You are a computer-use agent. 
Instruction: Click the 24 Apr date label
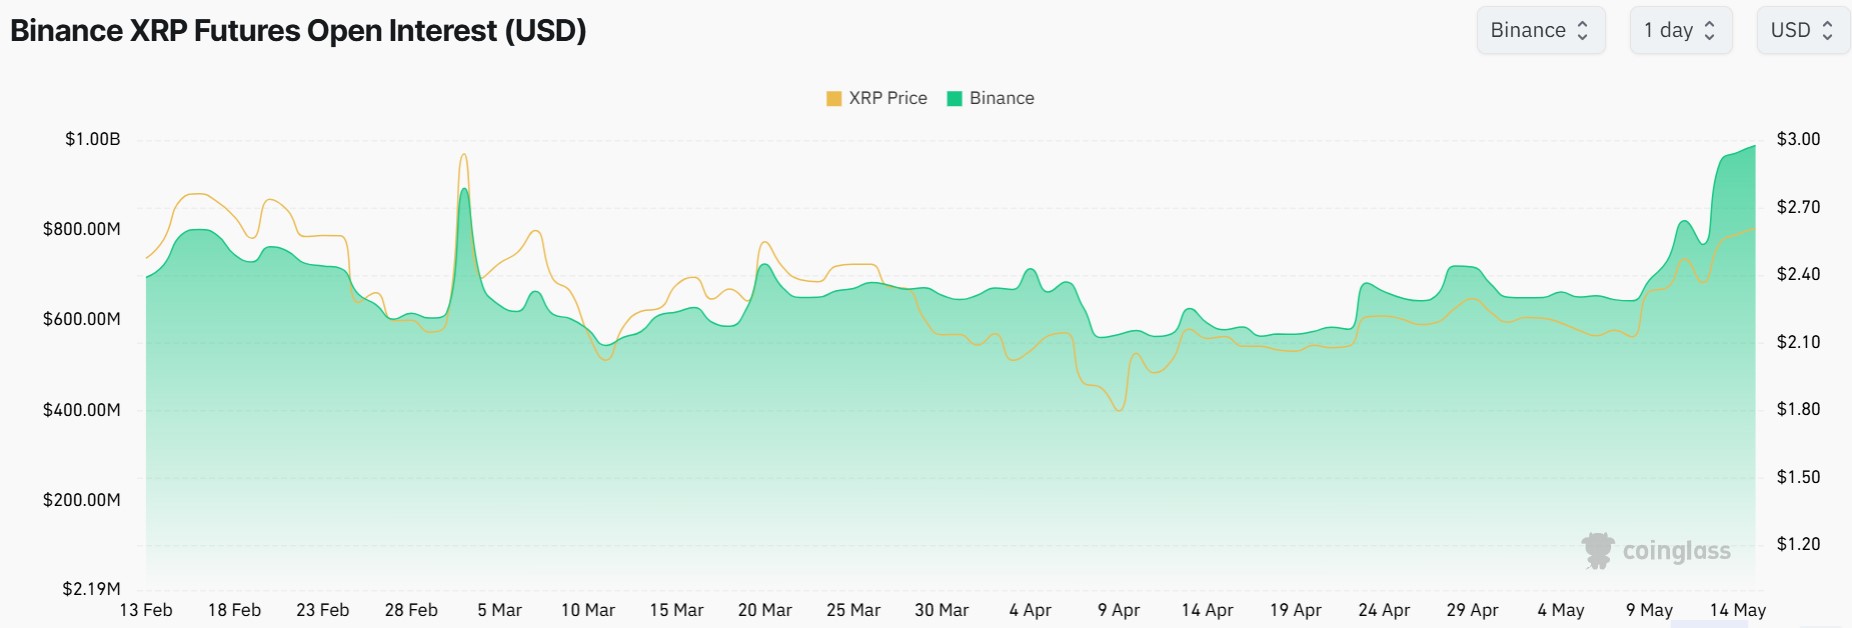pyautogui.click(x=1384, y=610)
